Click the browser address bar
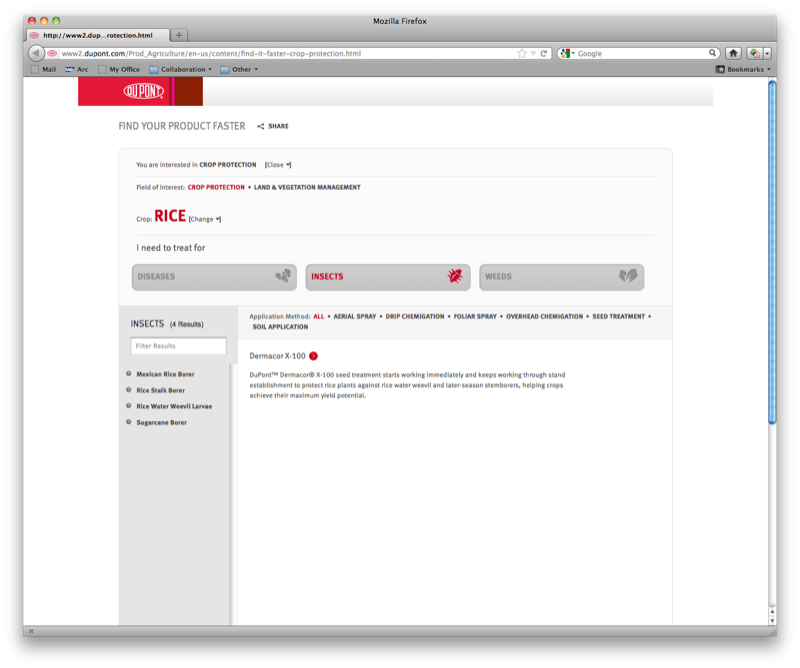The height and width of the screenshot is (668, 800). (x=288, y=54)
